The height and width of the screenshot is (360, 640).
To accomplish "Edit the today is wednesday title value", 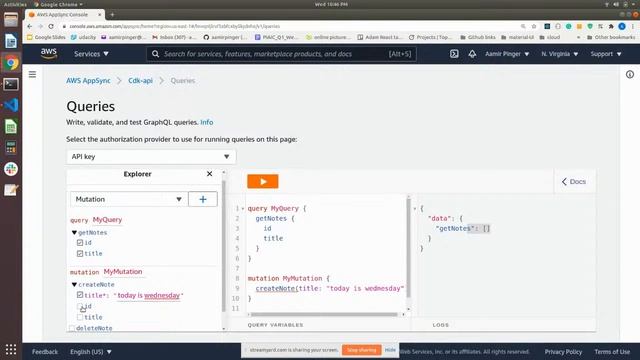I will point(149,295).
